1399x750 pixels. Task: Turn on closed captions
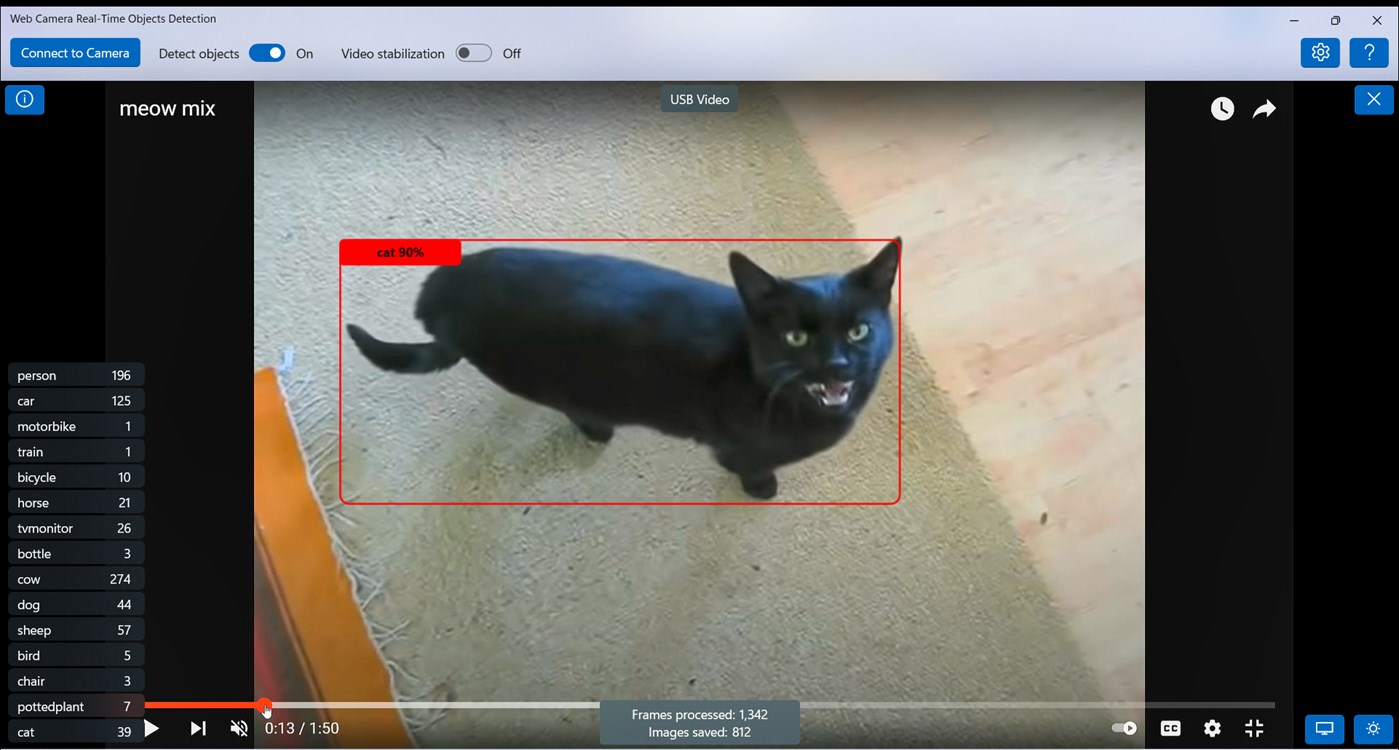1170,729
